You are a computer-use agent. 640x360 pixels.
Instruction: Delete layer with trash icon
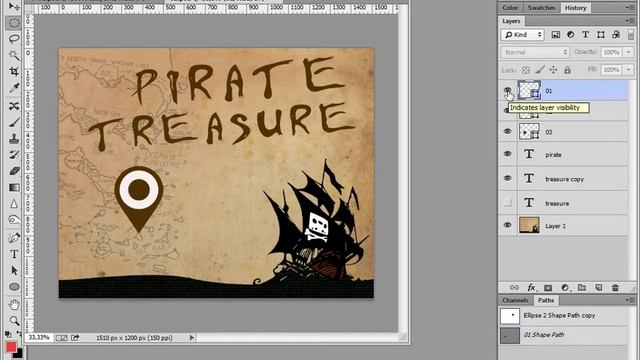pos(615,288)
